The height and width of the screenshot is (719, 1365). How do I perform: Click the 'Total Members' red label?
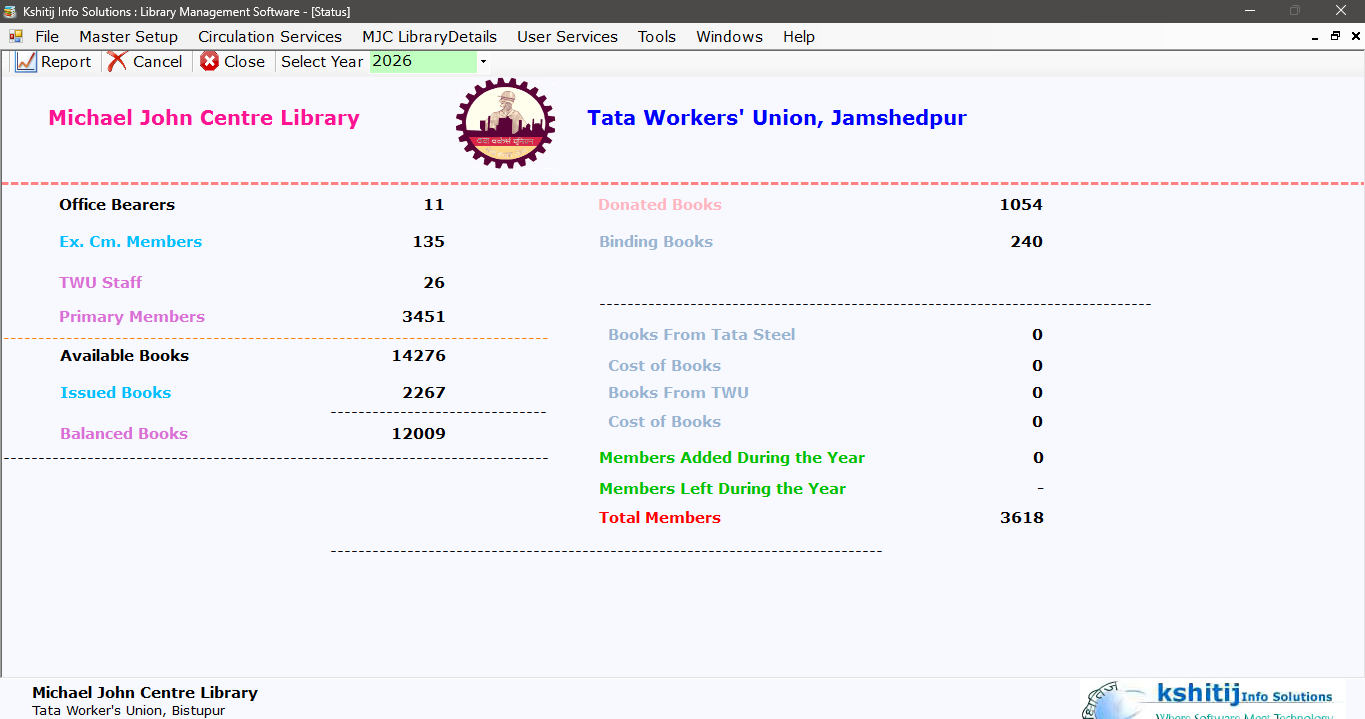click(x=660, y=518)
